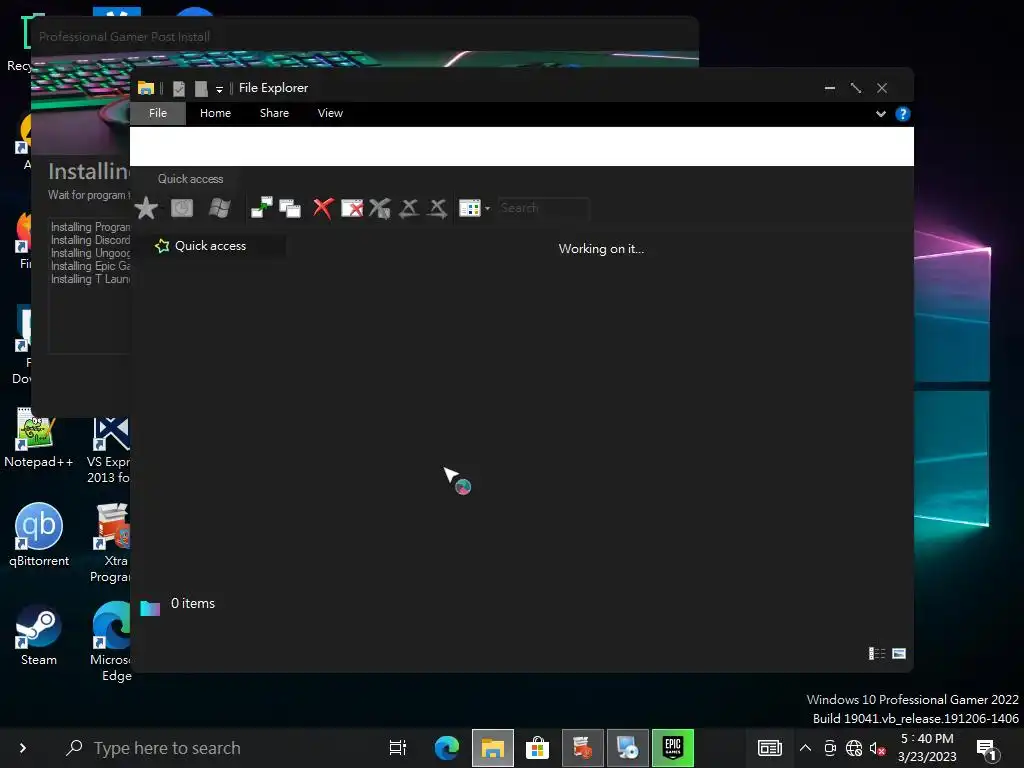Open Microsoft Store from the taskbar
This screenshot has width=1024, height=768.
coord(537,748)
